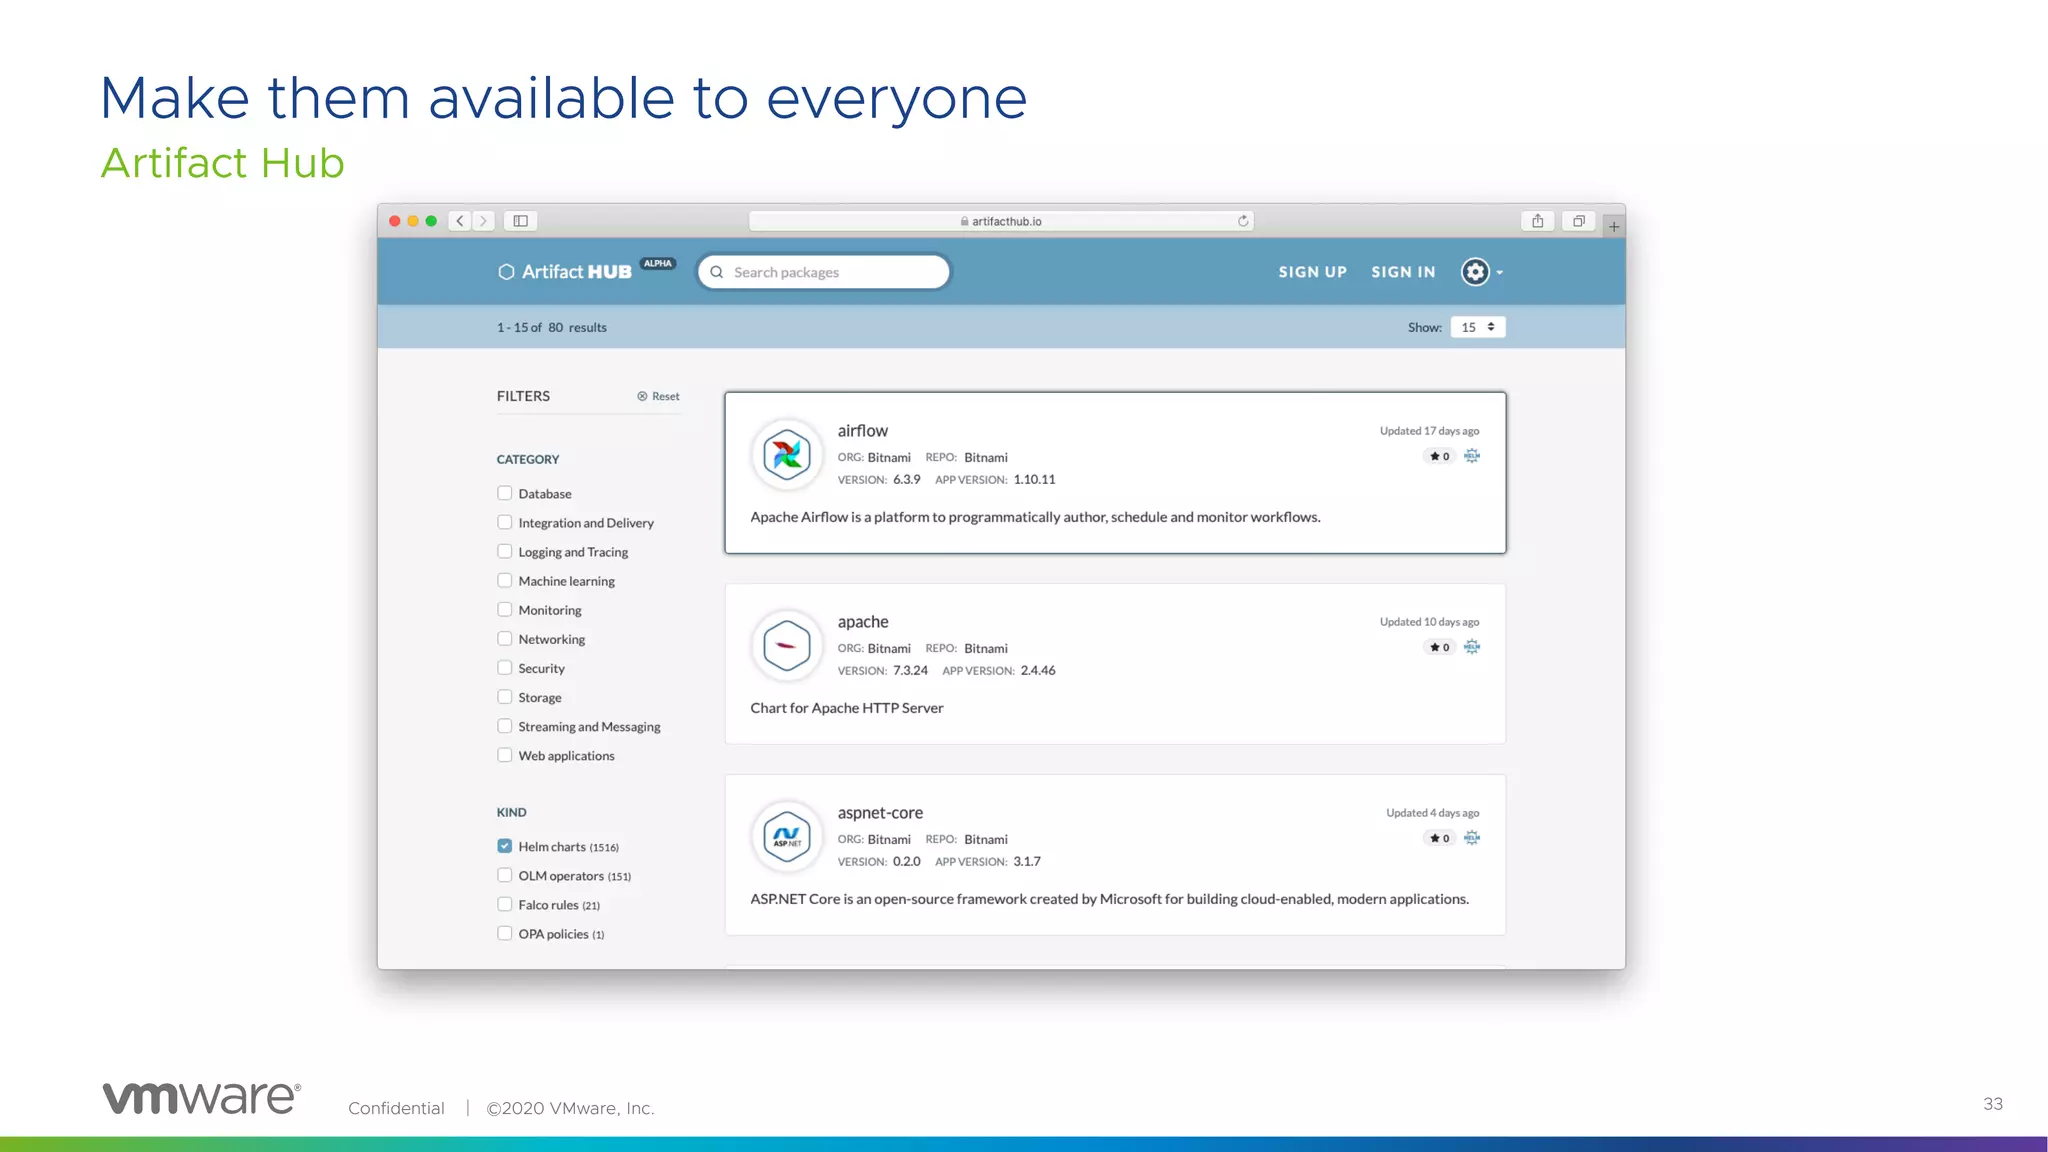This screenshot has height=1152, width=2048.
Task: Click the airflow package logo
Action: 787,455
